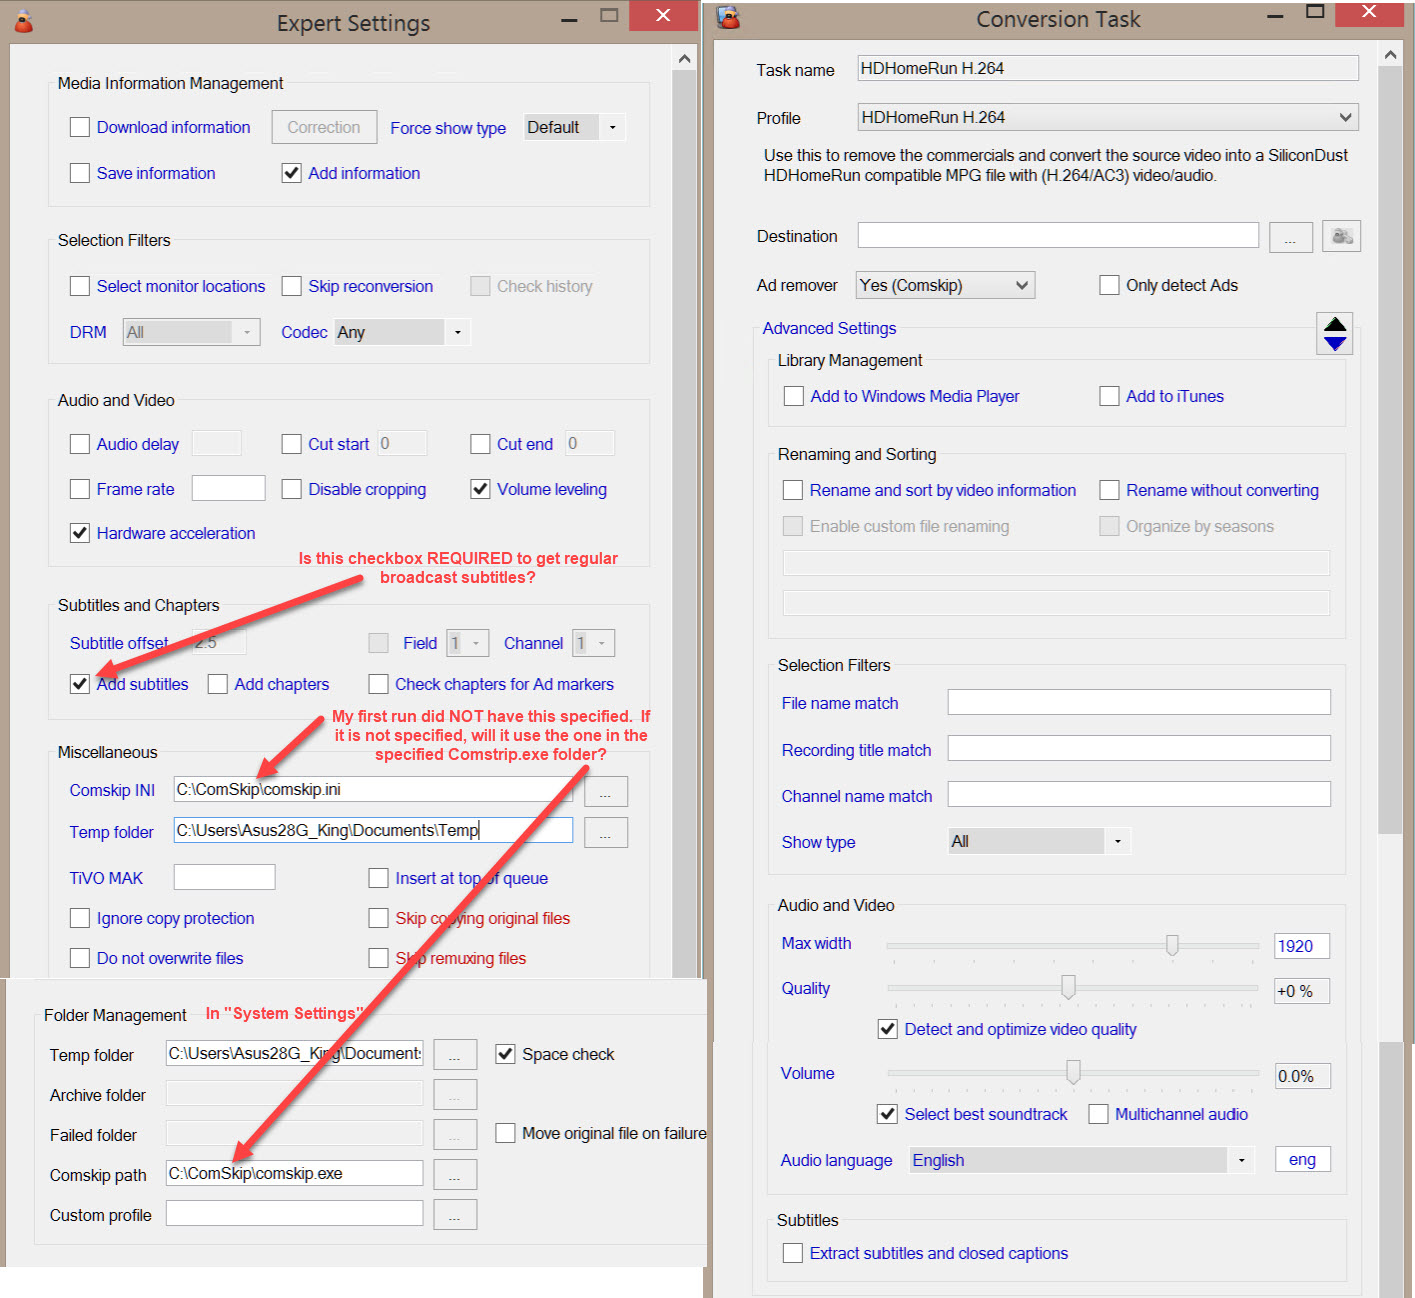Click the Conversion Task window app icon
The height and width of the screenshot is (1298, 1415).
[x=729, y=18]
